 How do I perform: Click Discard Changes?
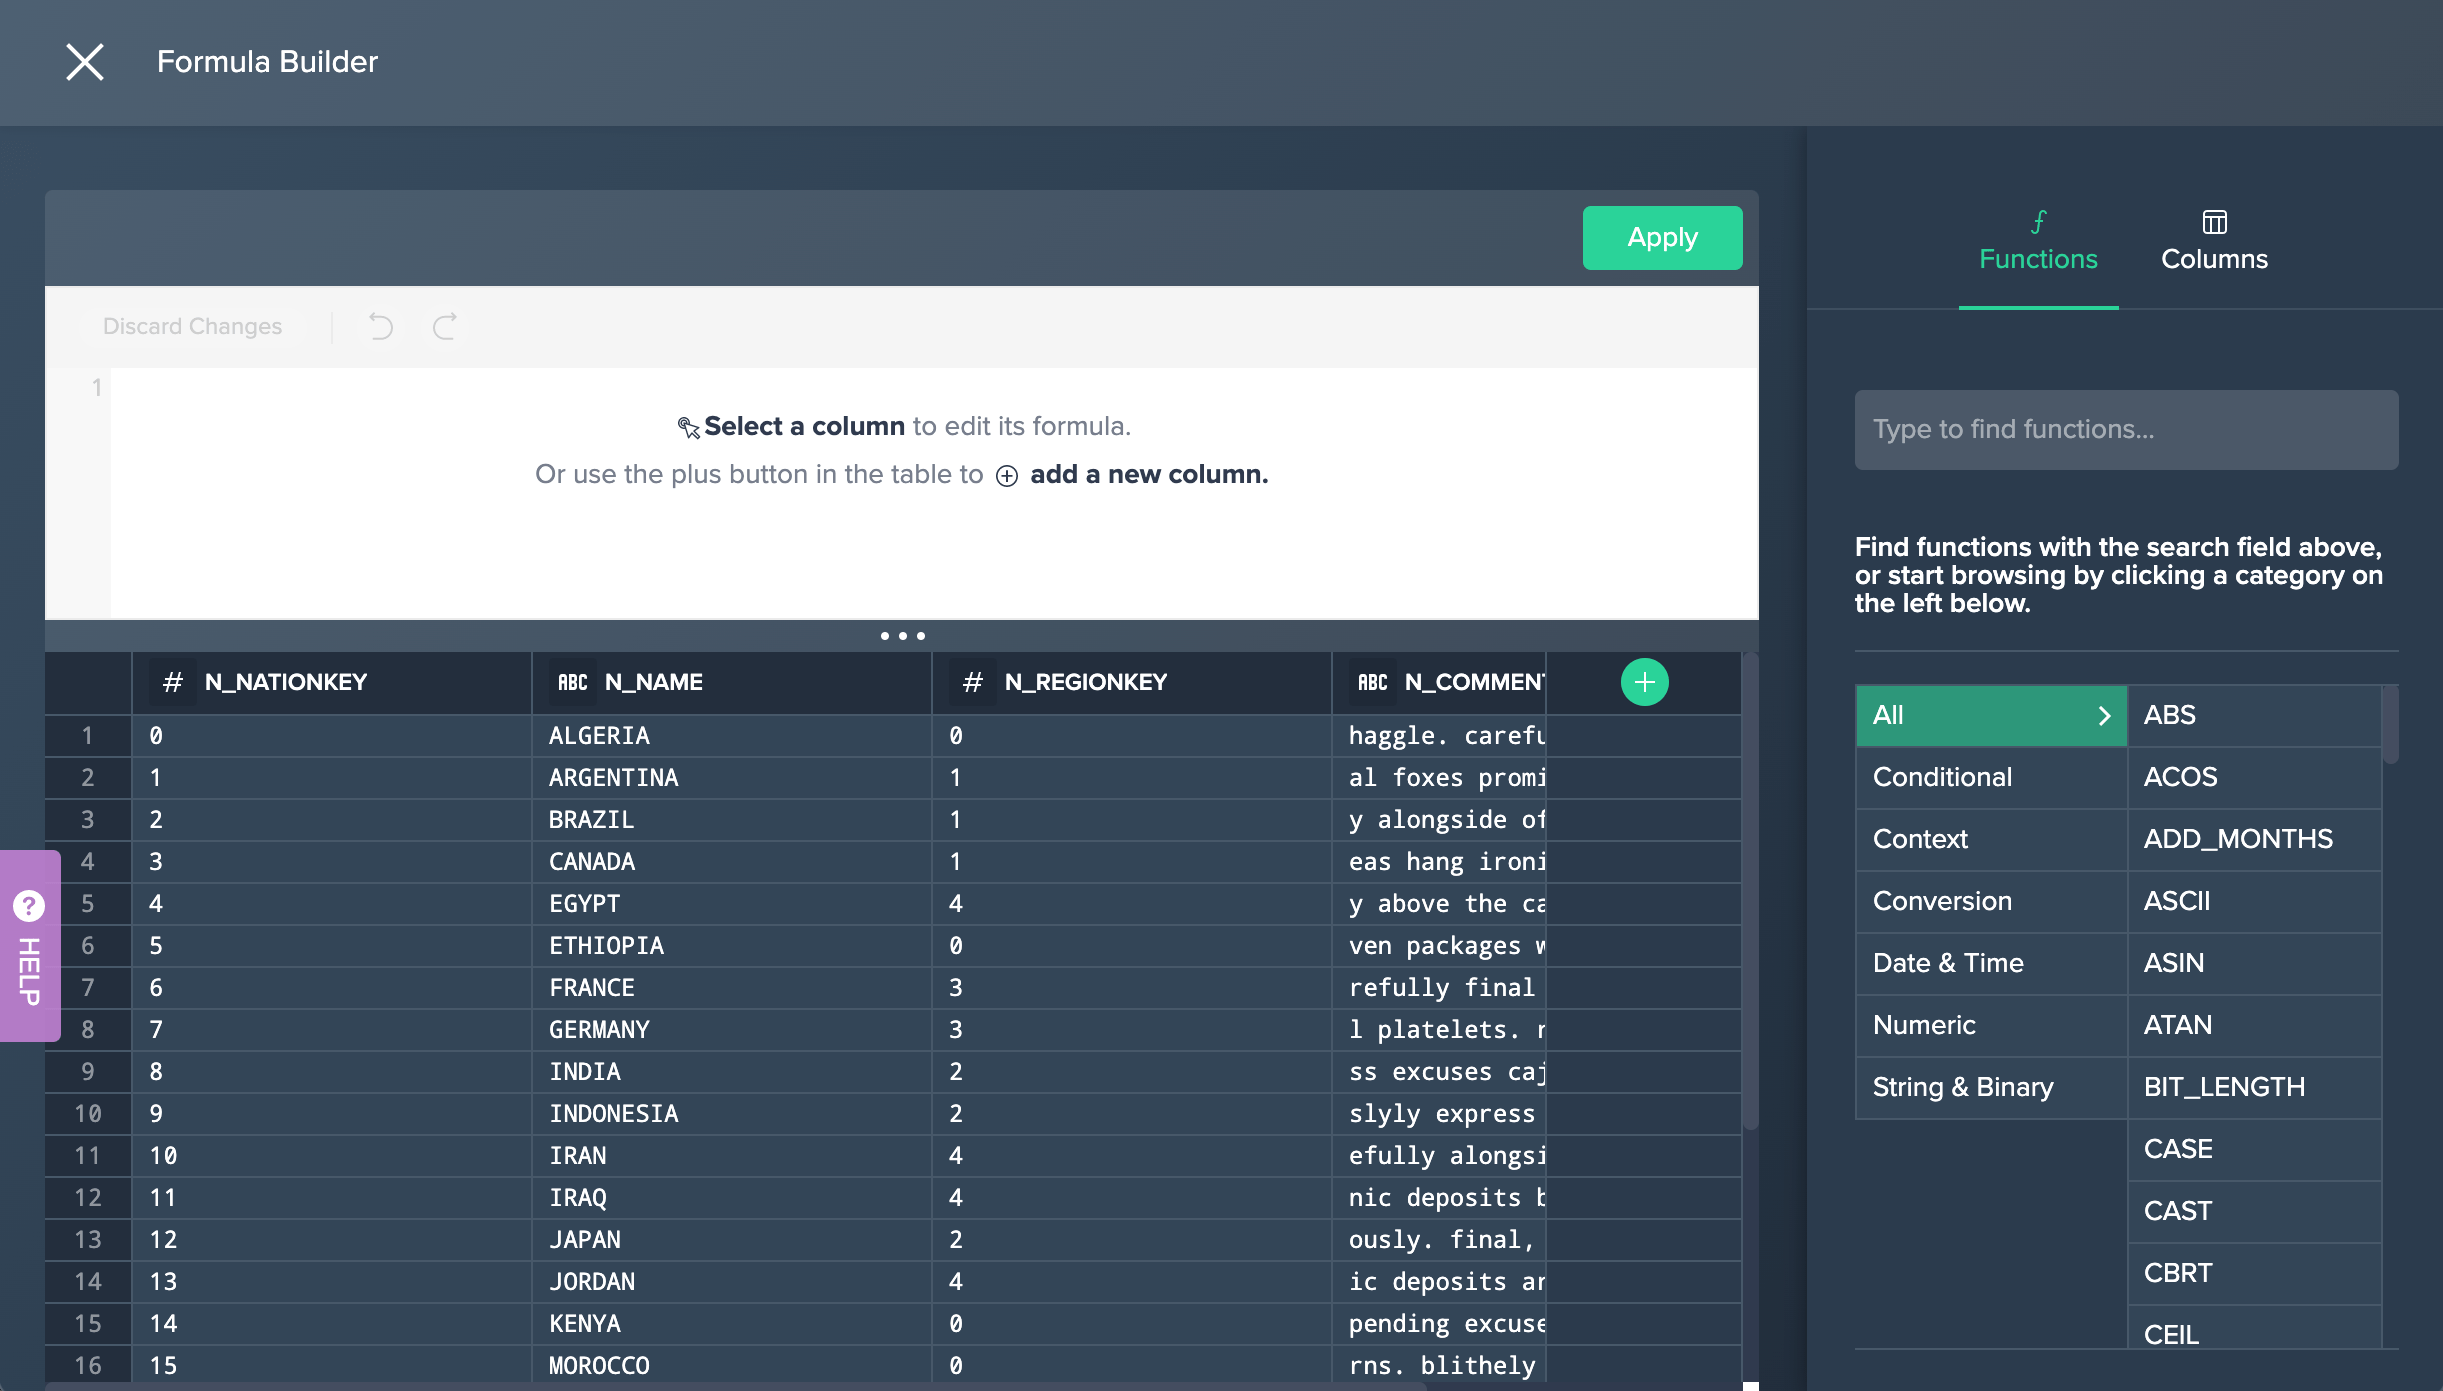192,326
